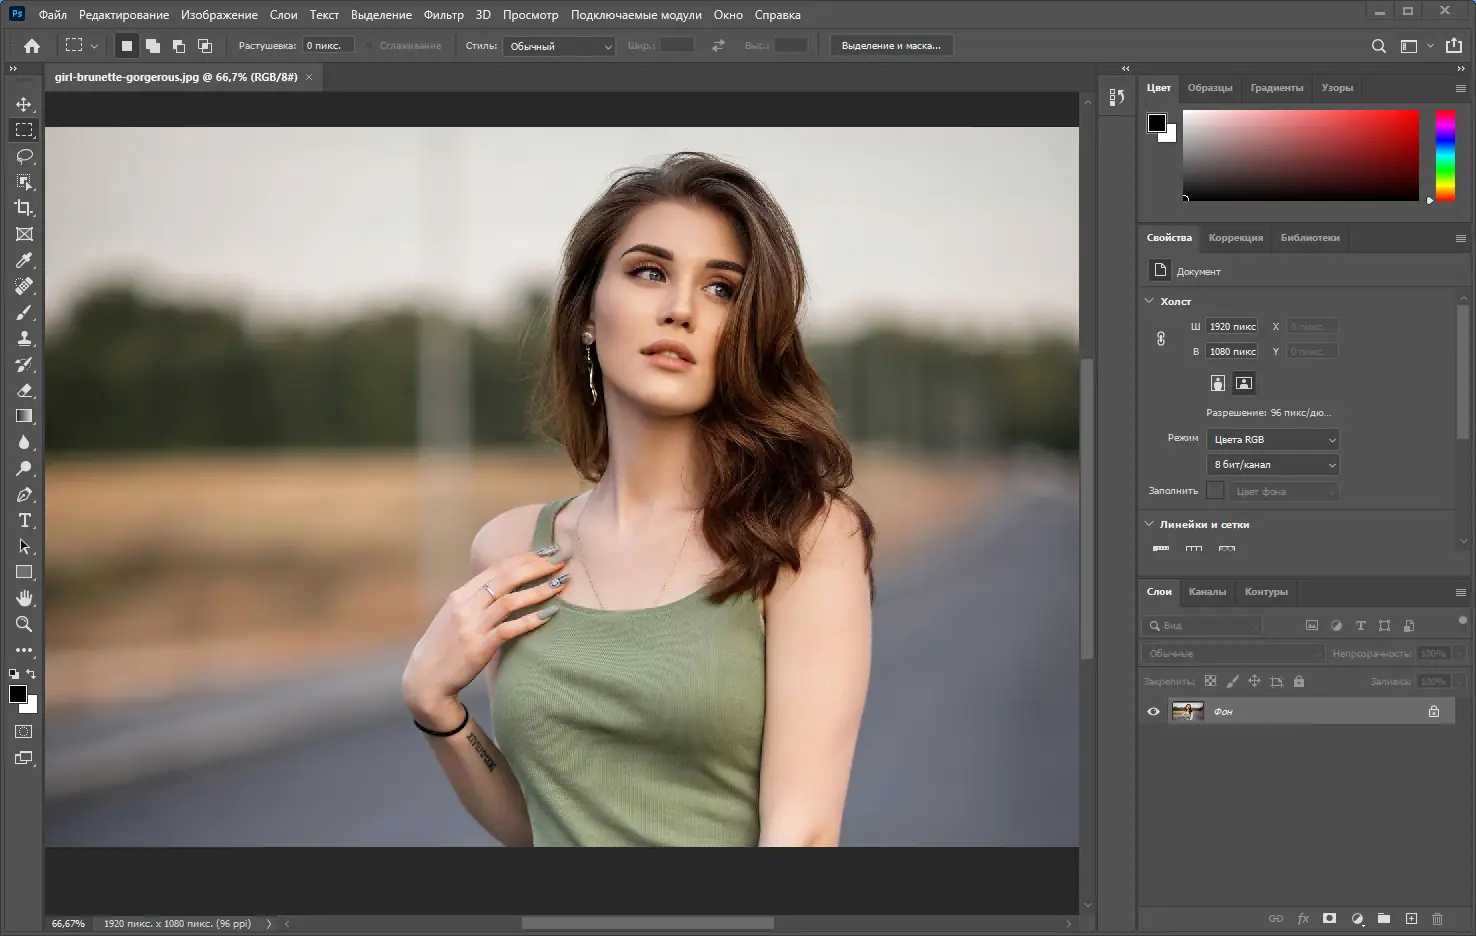The height and width of the screenshot is (936, 1476).
Task: Open the Стиль dropdown set to Обычный
Action: pyautogui.click(x=559, y=46)
